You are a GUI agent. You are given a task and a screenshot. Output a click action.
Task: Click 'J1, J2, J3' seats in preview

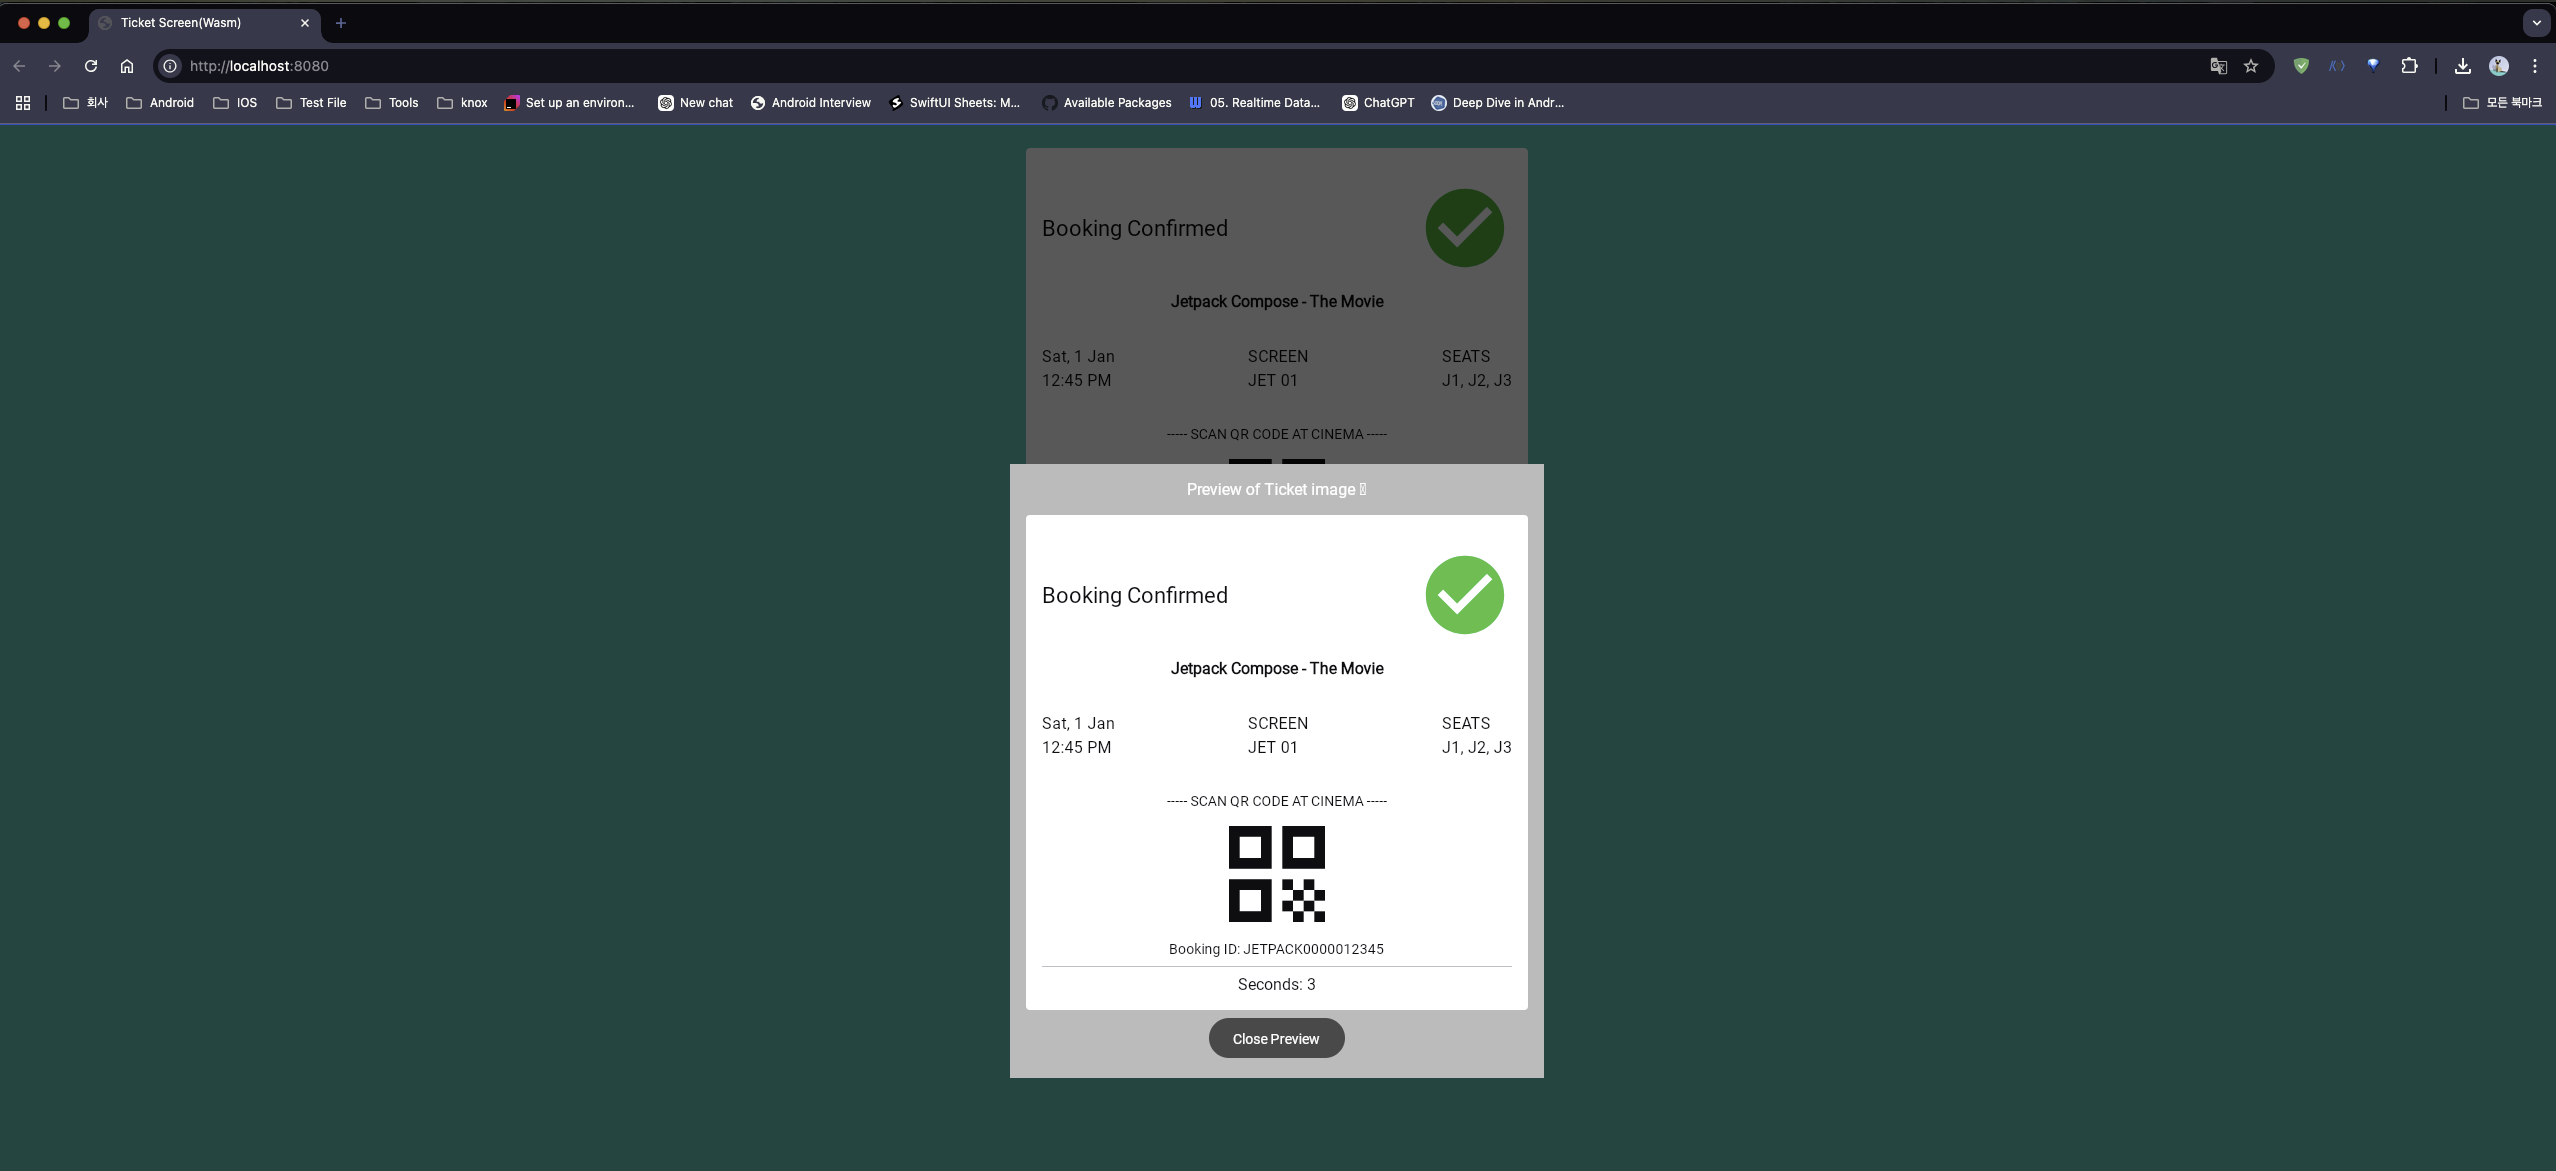tap(1476, 747)
